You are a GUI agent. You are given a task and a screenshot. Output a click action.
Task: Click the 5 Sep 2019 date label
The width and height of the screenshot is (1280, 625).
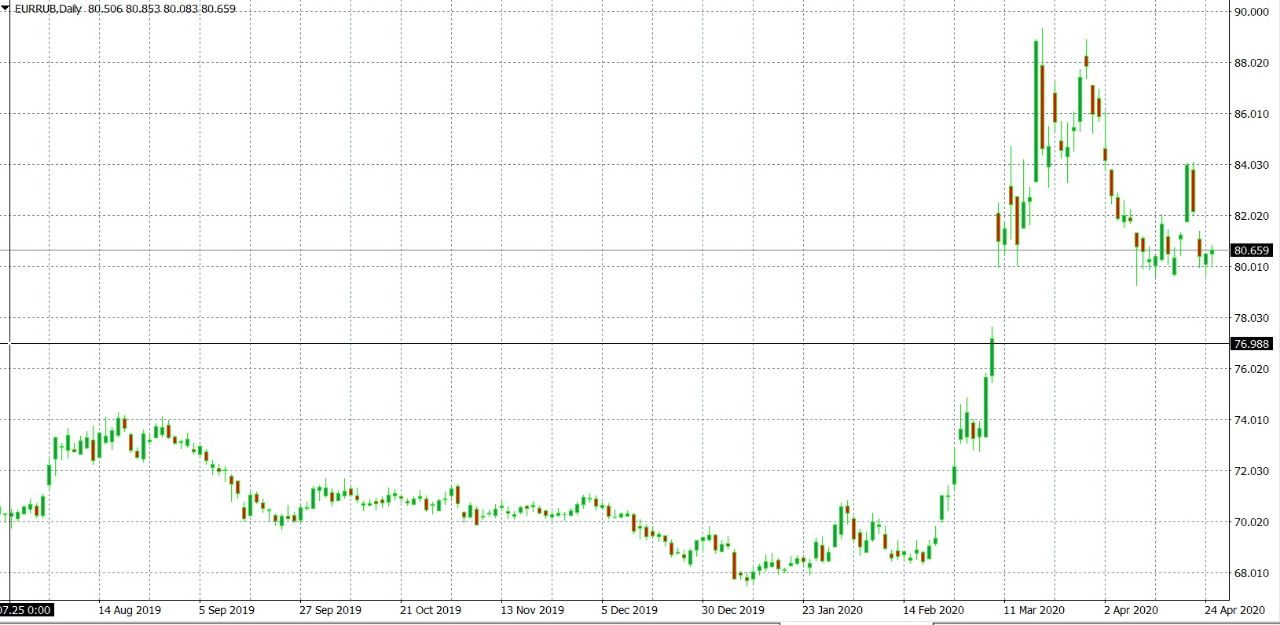point(227,609)
